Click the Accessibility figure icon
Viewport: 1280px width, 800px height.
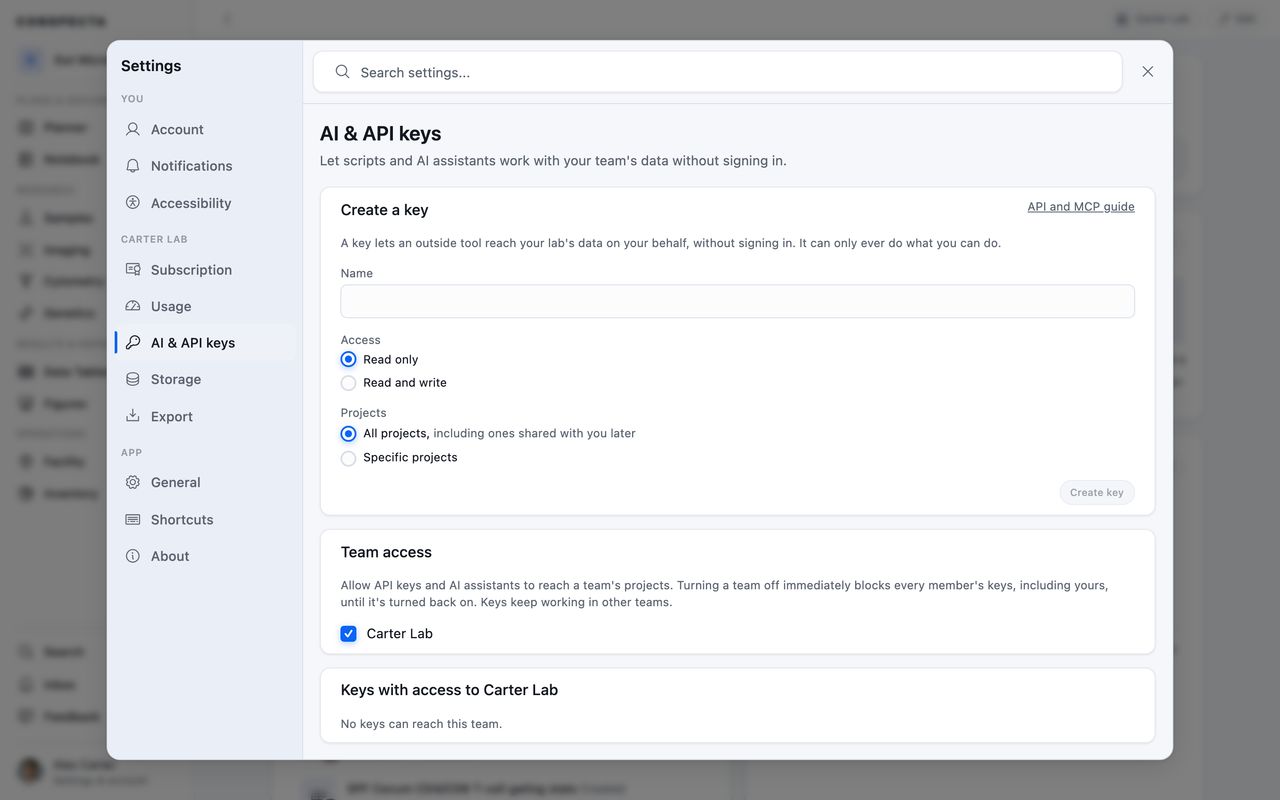click(133, 203)
